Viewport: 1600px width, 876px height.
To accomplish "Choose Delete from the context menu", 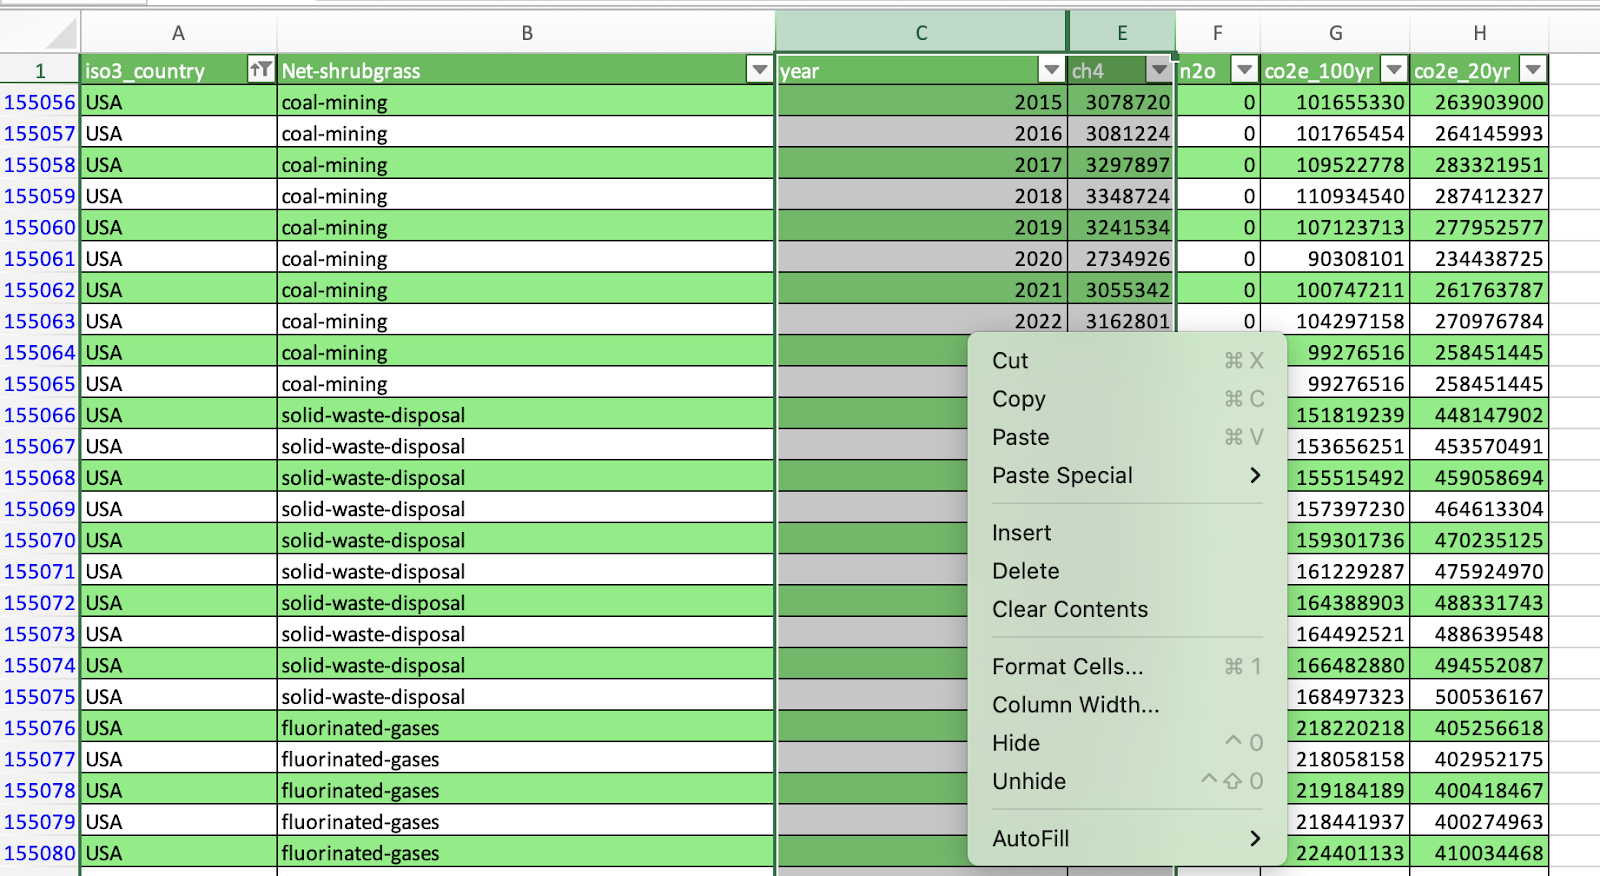I will pyautogui.click(x=1127, y=571).
